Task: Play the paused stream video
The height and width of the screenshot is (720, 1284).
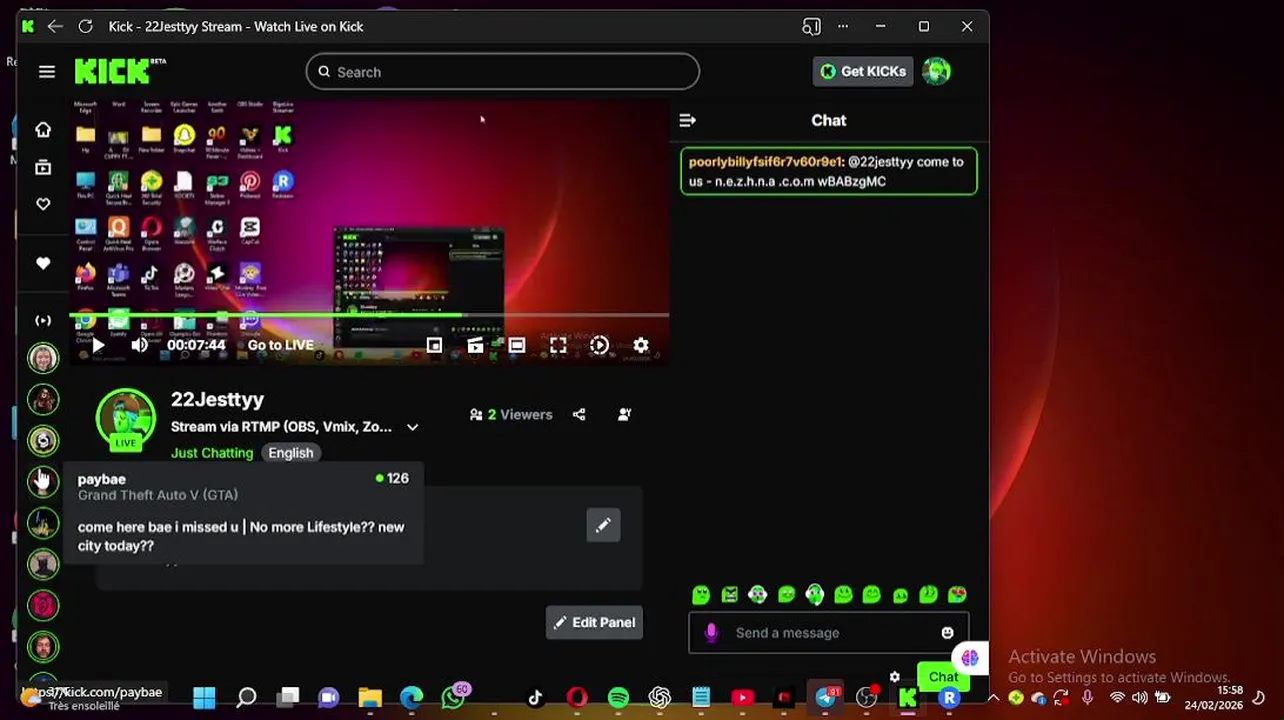Action: coord(98,345)
